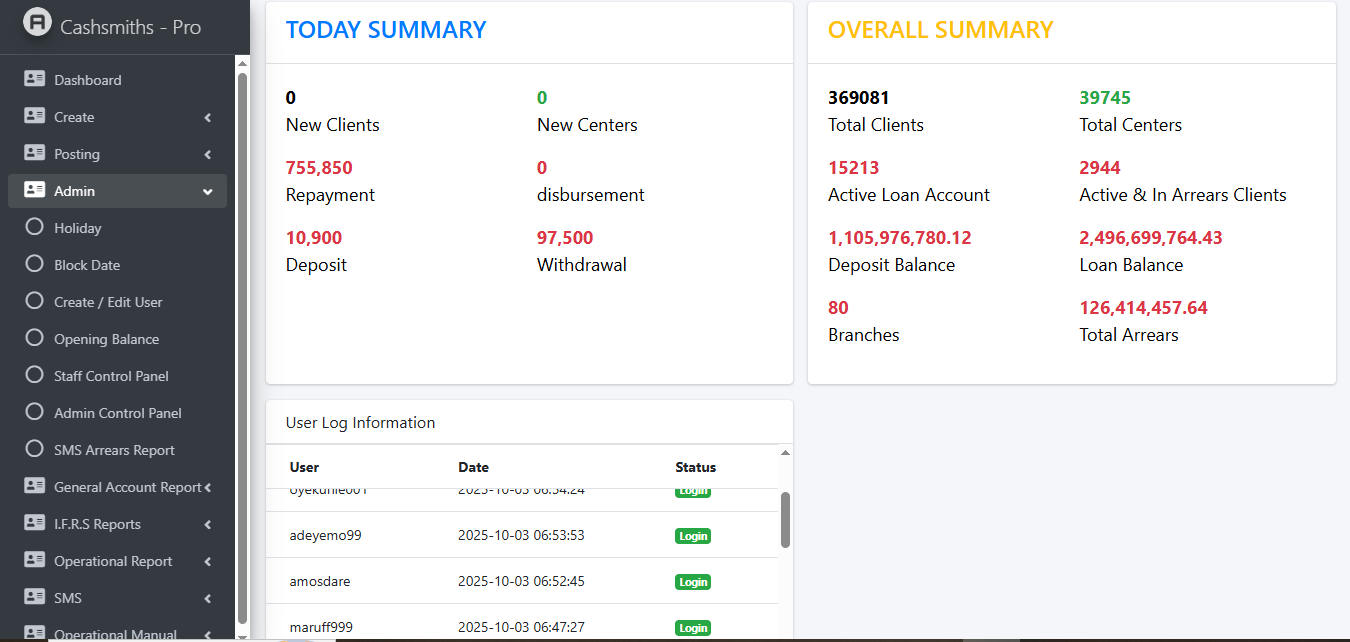This screenshot has width=1350, height=642.
Task: Click the Admin menu card icon
Action: pos(35,190)
